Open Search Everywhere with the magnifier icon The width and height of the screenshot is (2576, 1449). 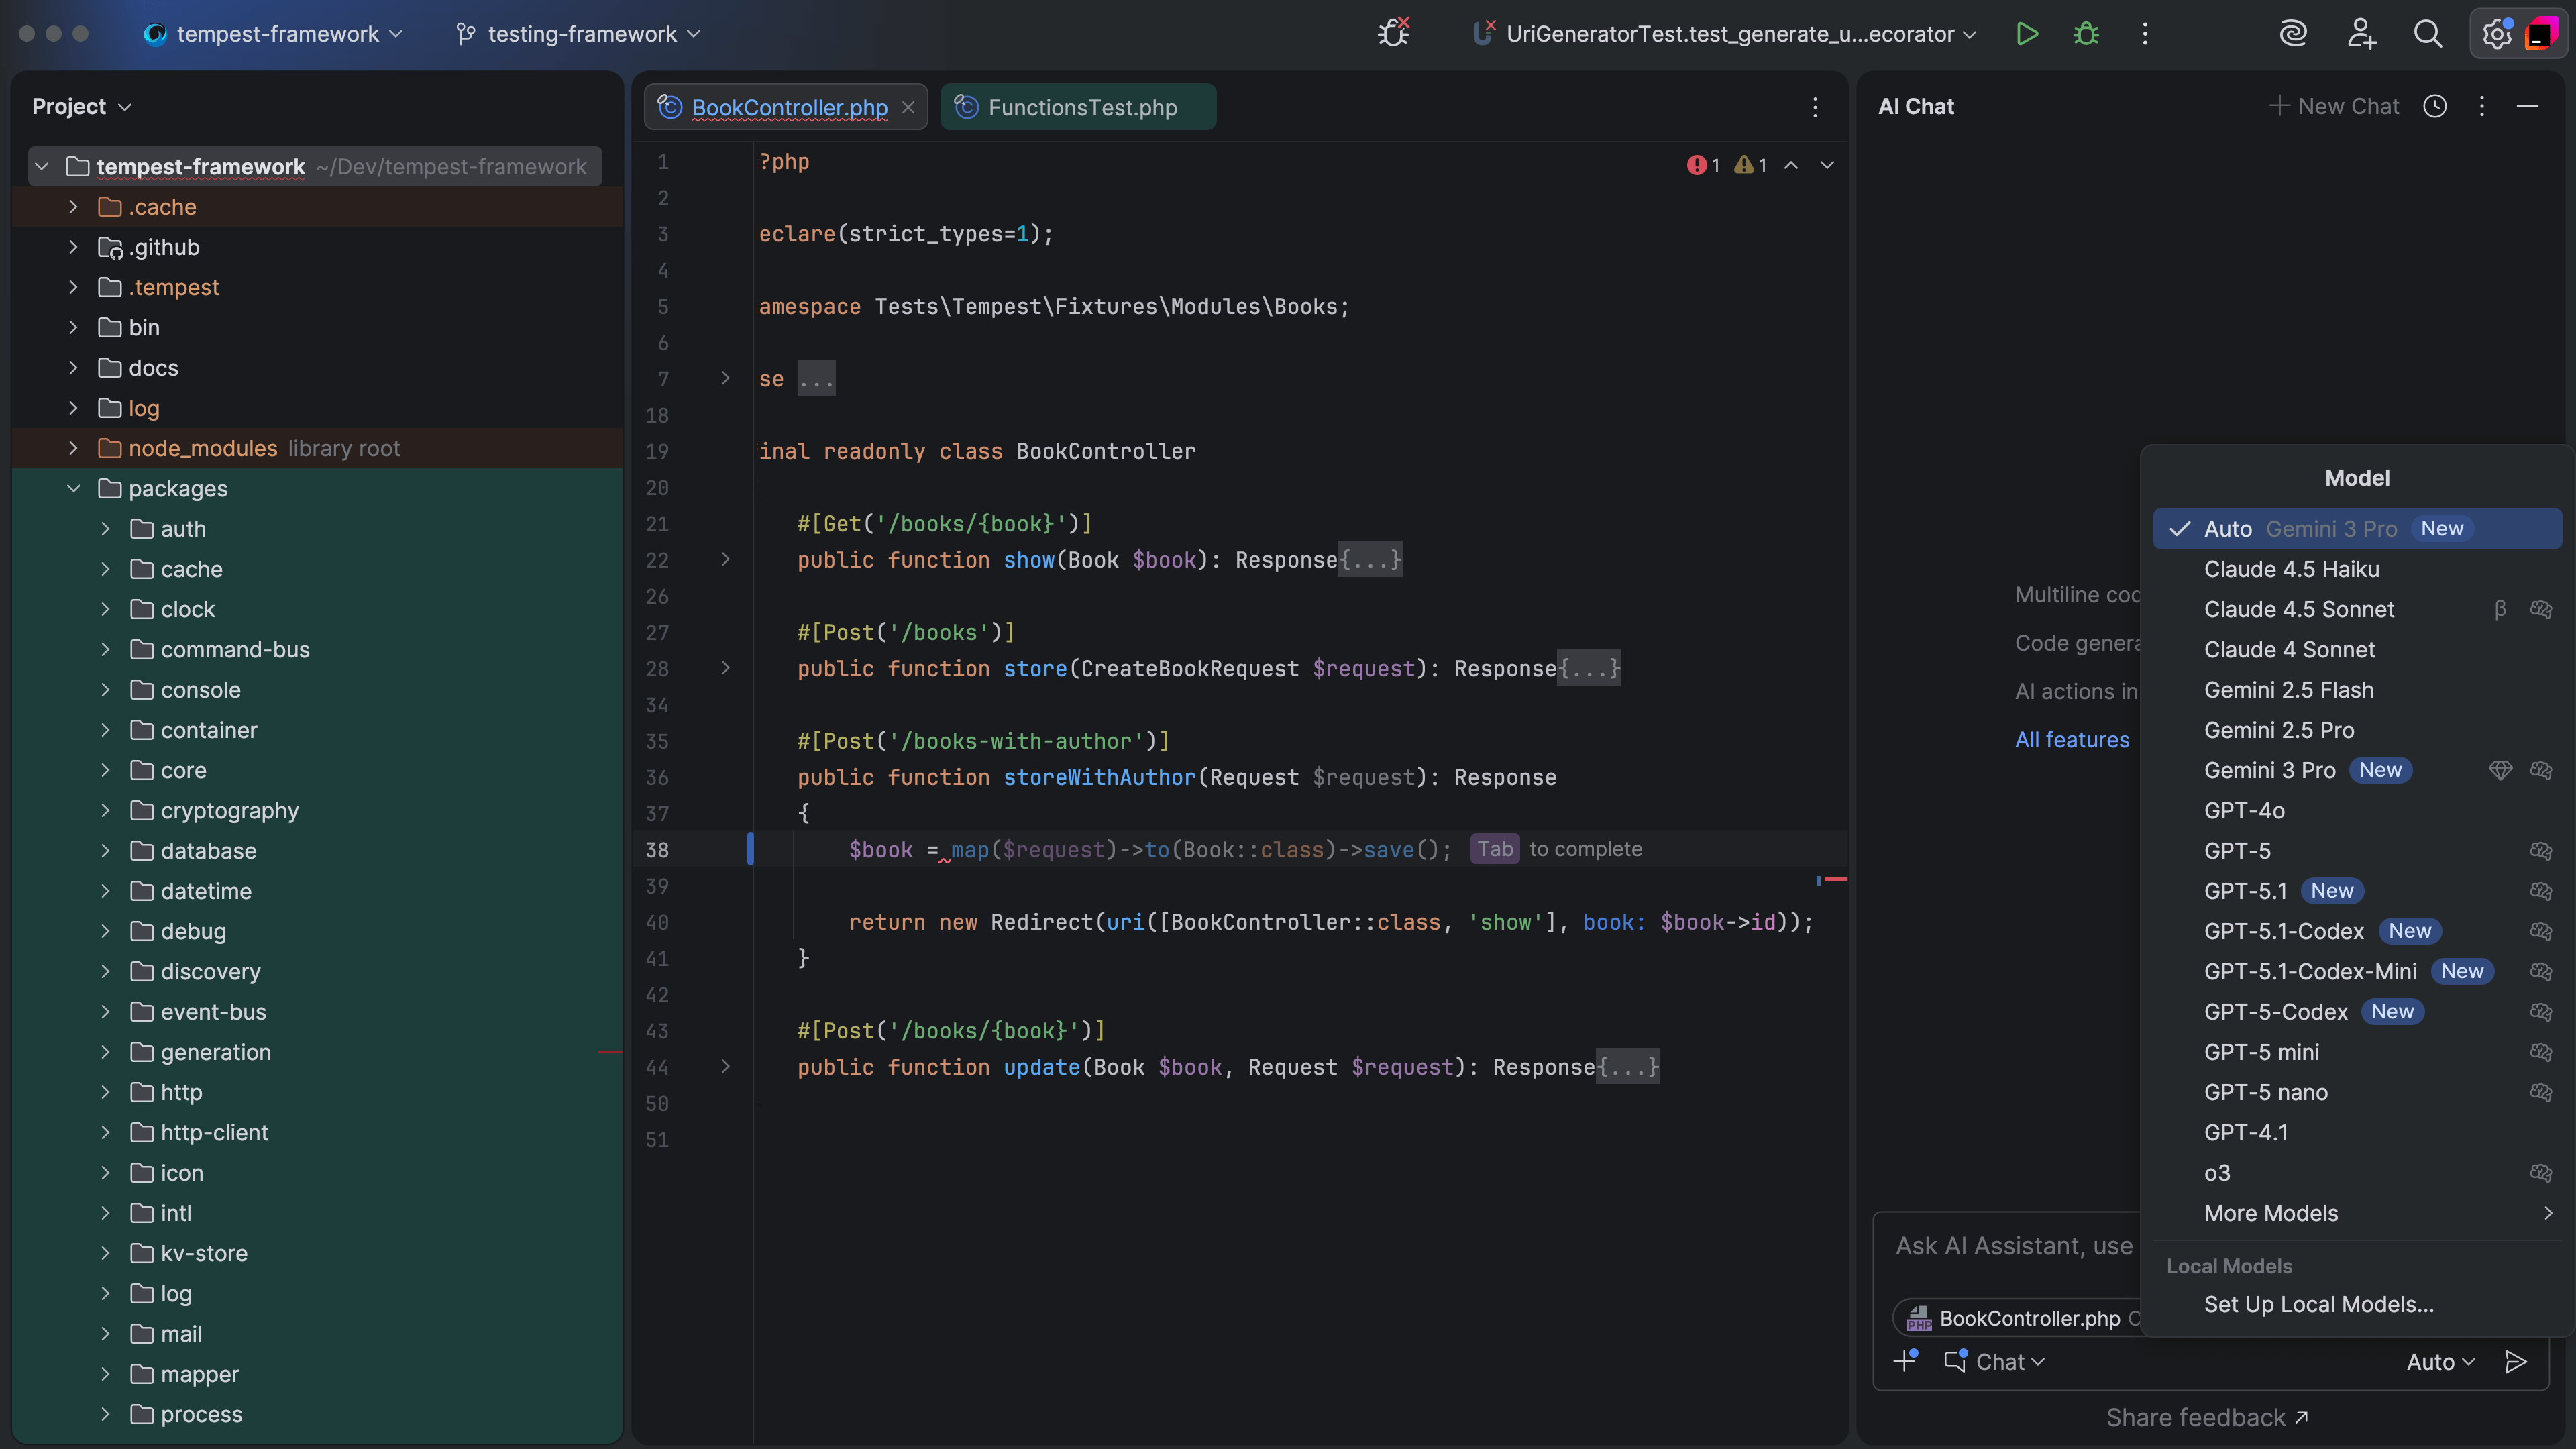click(2428, 33)
